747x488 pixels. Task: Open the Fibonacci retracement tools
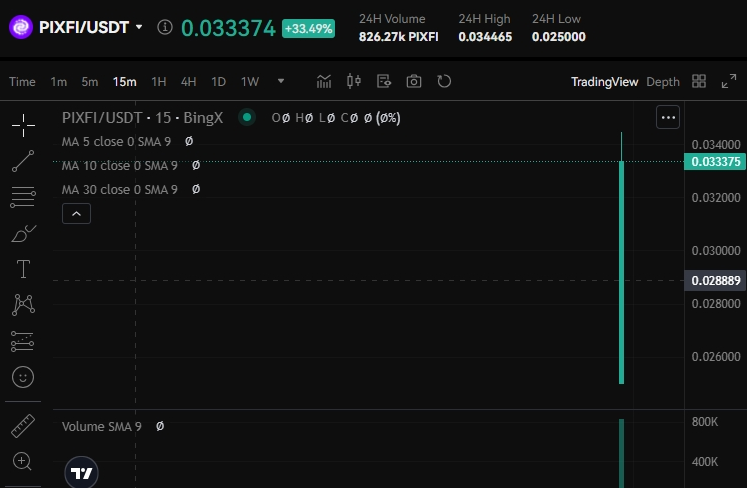pos(23,197)
